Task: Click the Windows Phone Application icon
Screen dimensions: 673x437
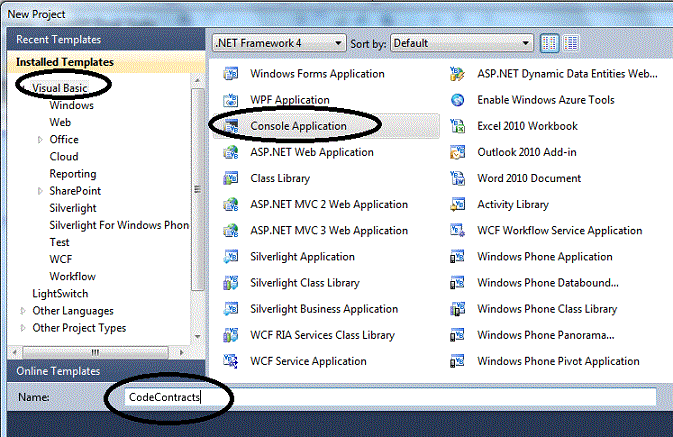Action: point(458,257)
